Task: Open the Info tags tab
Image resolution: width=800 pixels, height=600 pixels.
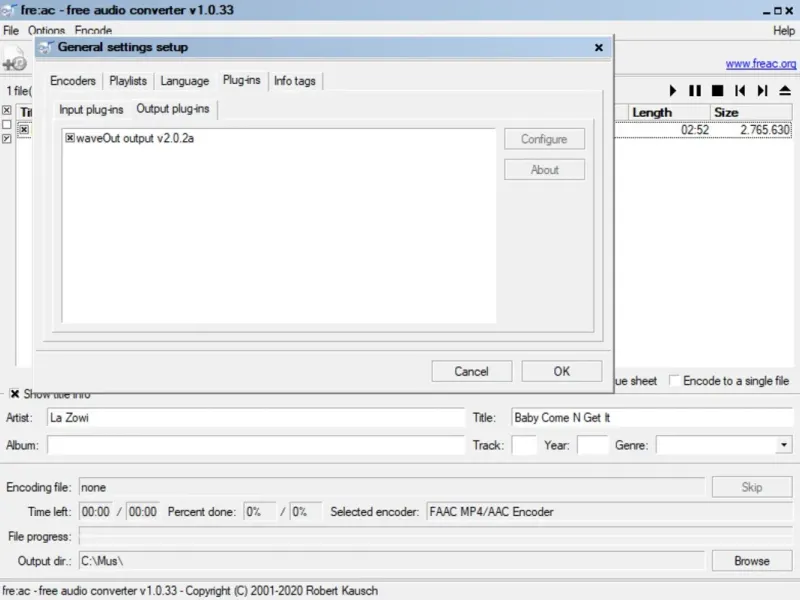Action: click(x=295, y=81)
